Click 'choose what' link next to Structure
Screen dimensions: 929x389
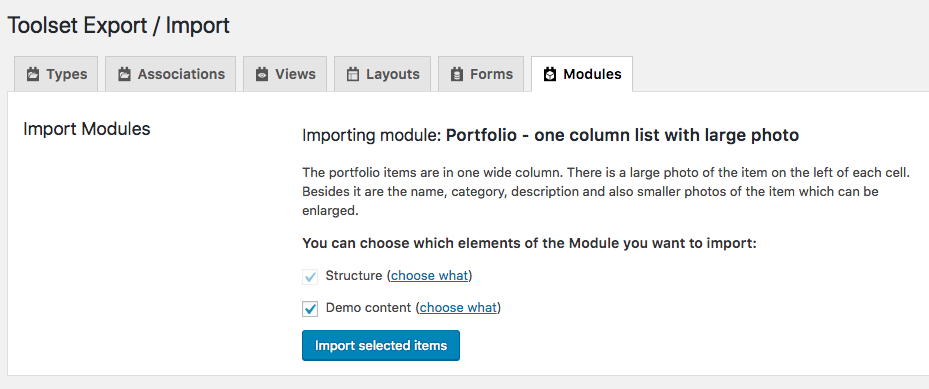pos(430,276)
